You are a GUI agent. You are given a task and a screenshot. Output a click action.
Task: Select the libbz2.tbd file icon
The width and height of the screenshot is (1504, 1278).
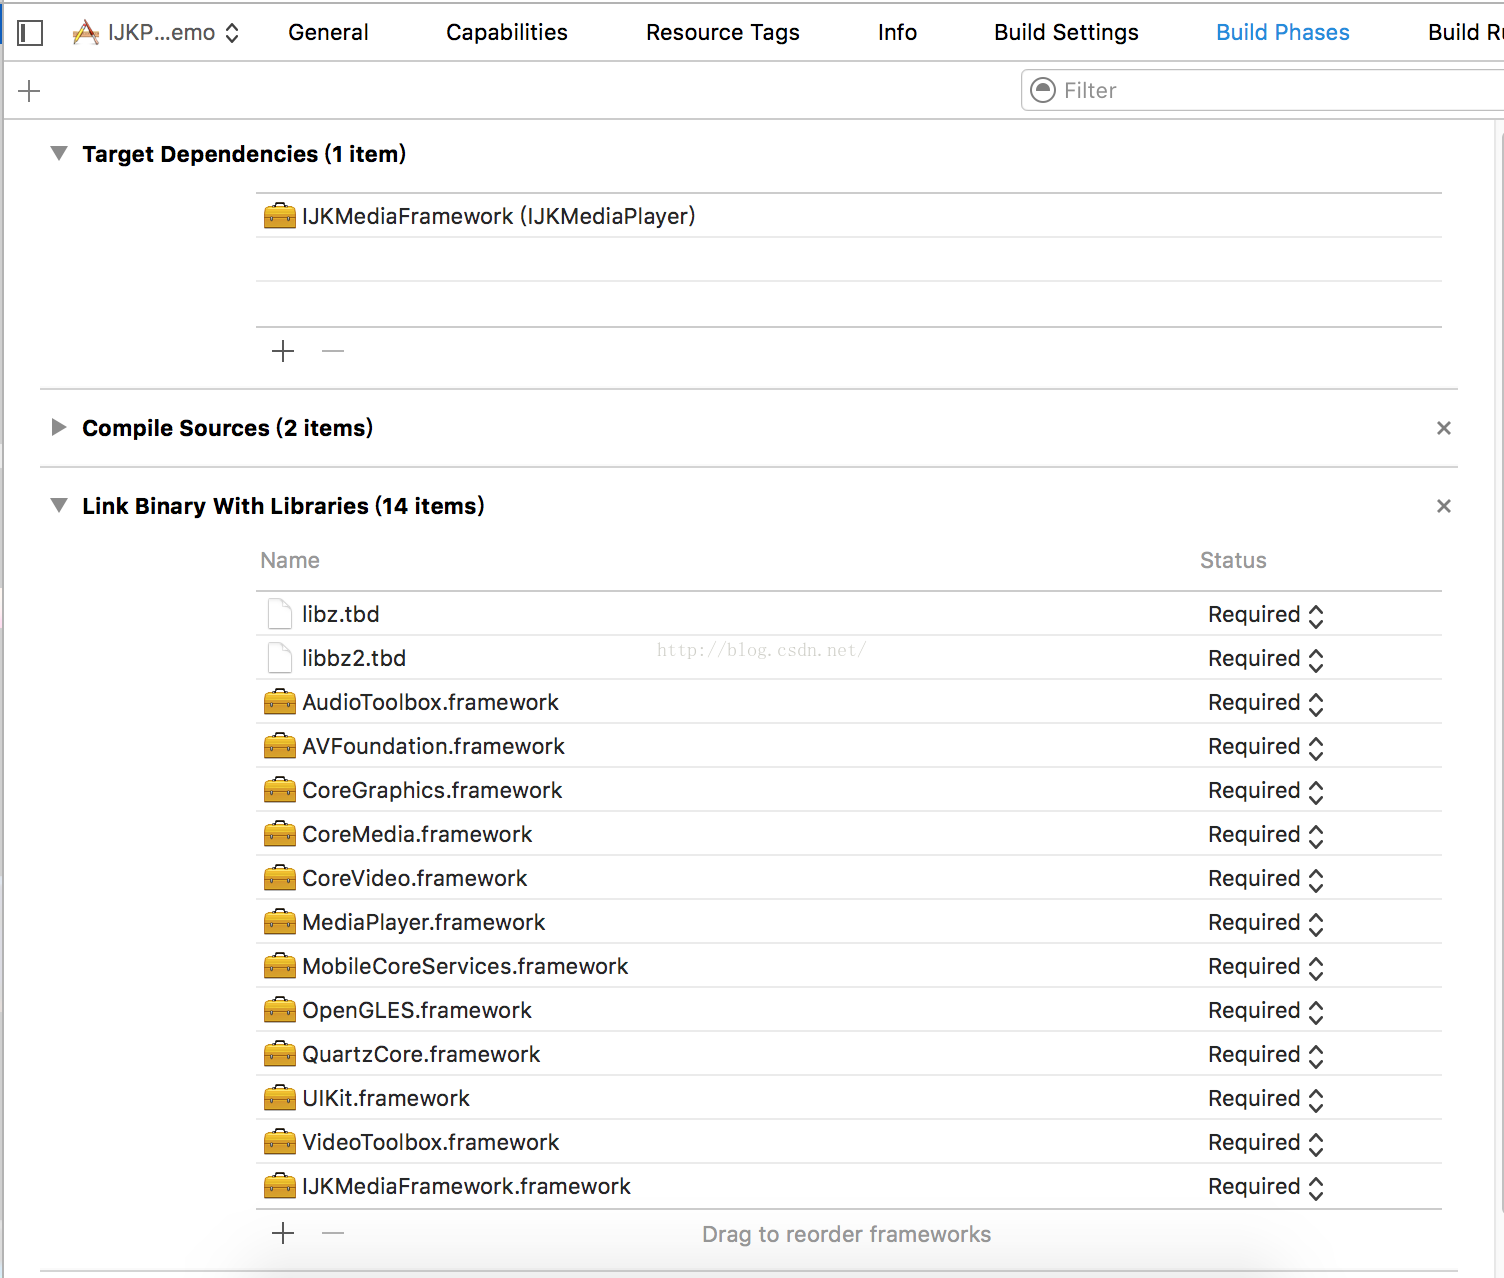click(280, 658)
